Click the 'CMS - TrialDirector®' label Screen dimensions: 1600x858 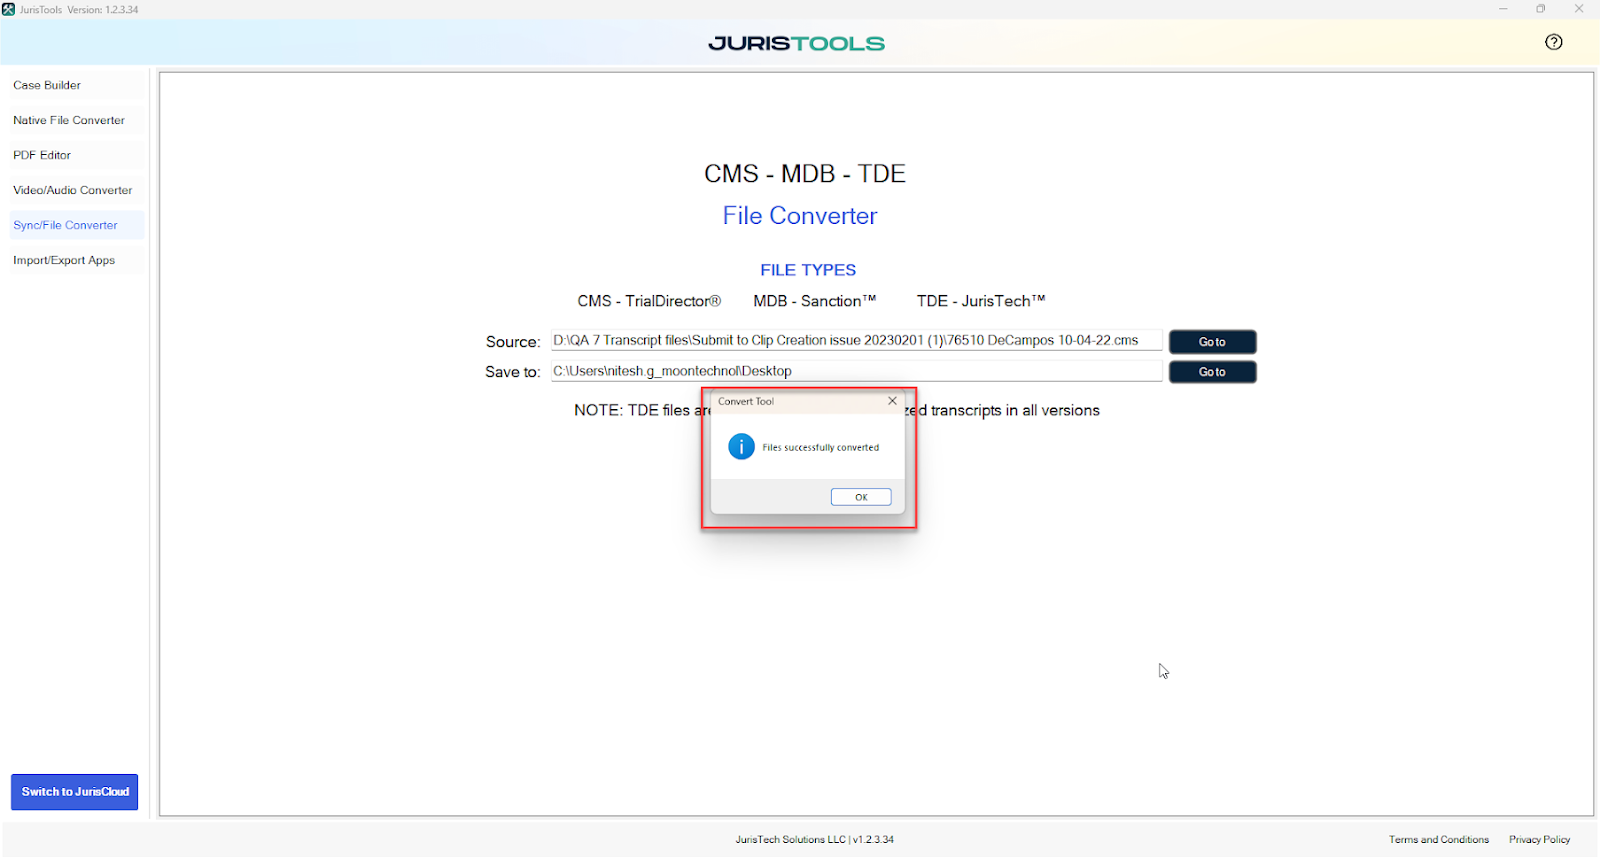click(649, 301)
